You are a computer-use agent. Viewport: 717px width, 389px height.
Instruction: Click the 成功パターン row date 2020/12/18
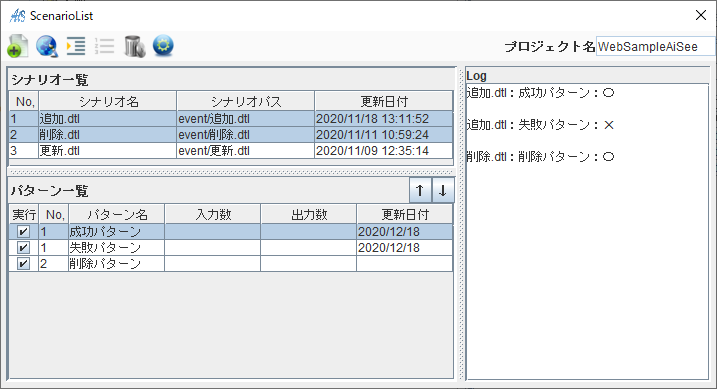coord(405,232)
